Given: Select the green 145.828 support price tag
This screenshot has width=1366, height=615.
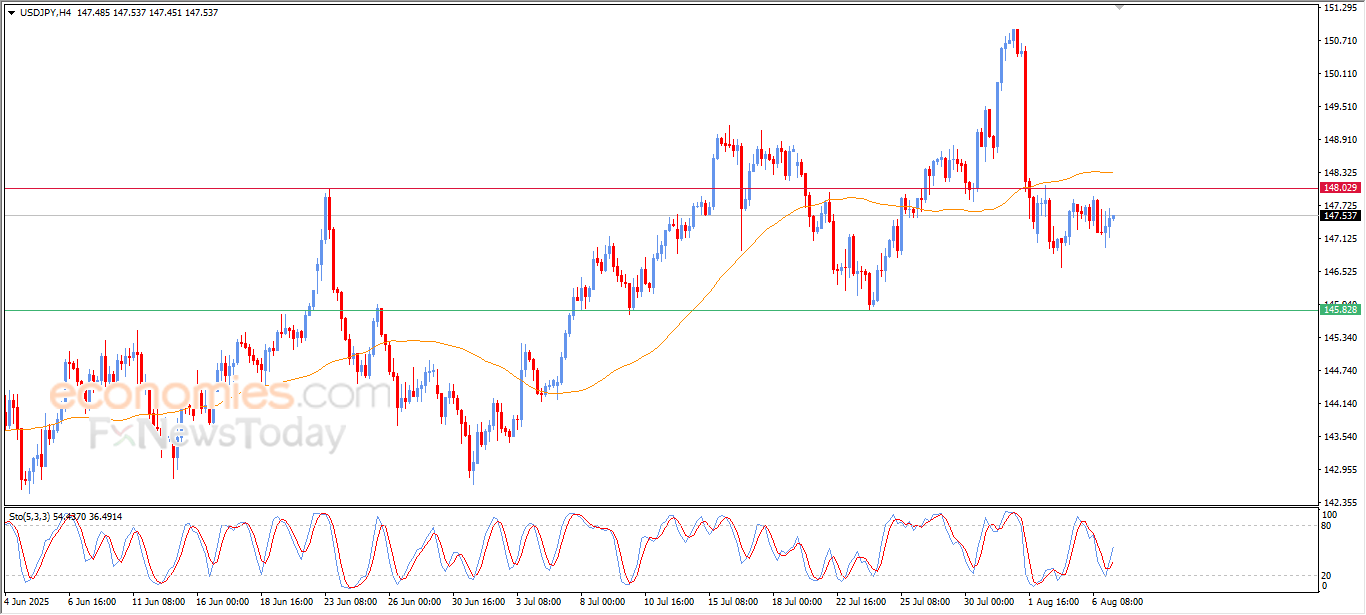Looking at the screenshot, I should click(x=1340, y=310).
